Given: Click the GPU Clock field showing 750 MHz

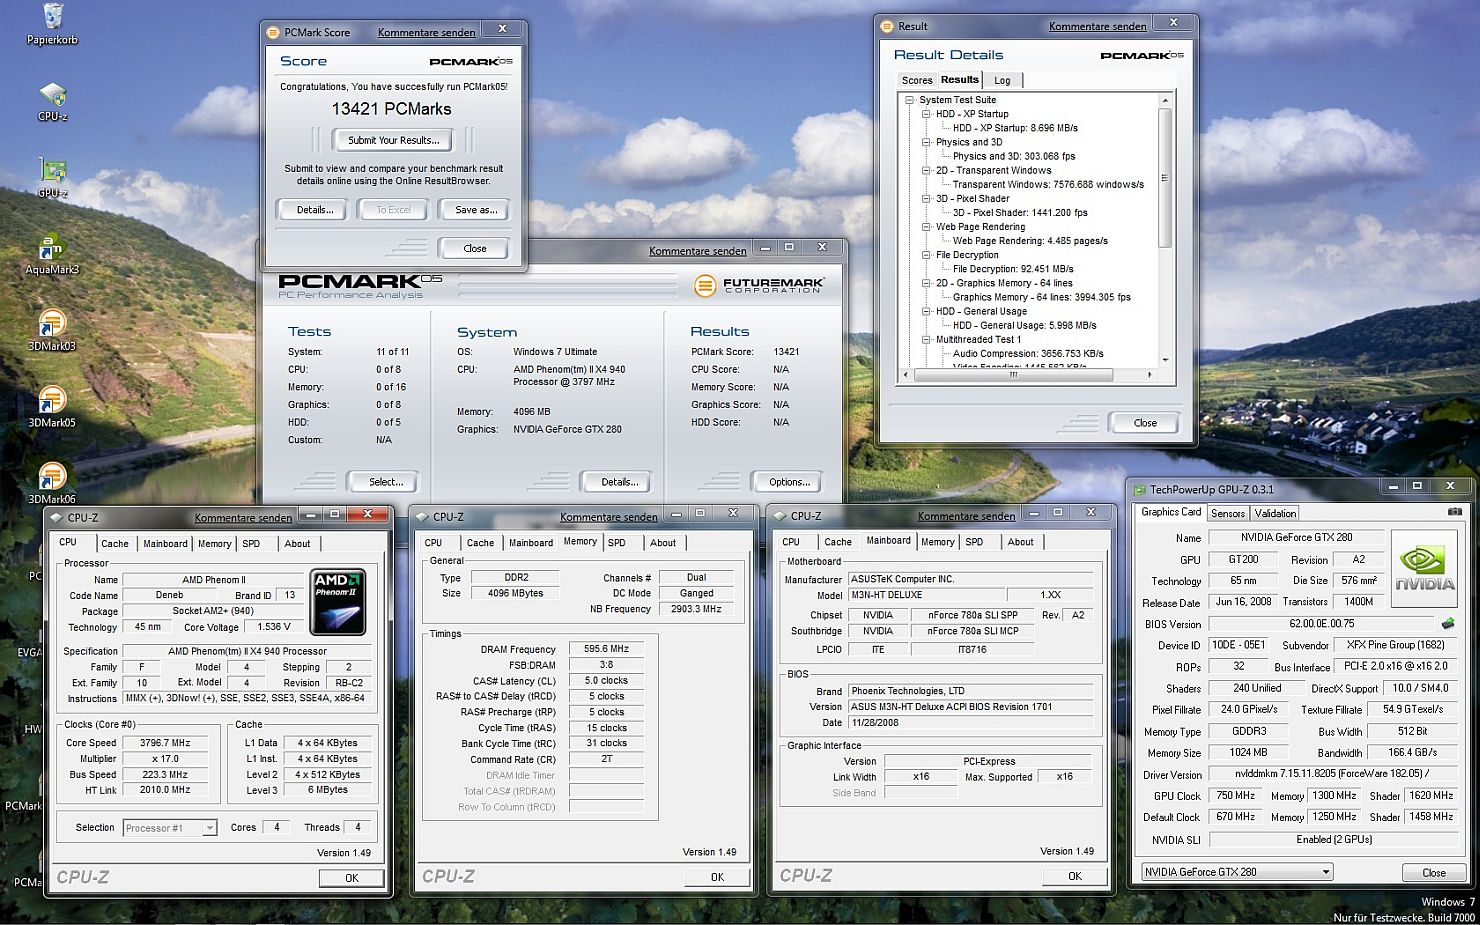Looking at the screenshot, I should tap(1235, 796).
